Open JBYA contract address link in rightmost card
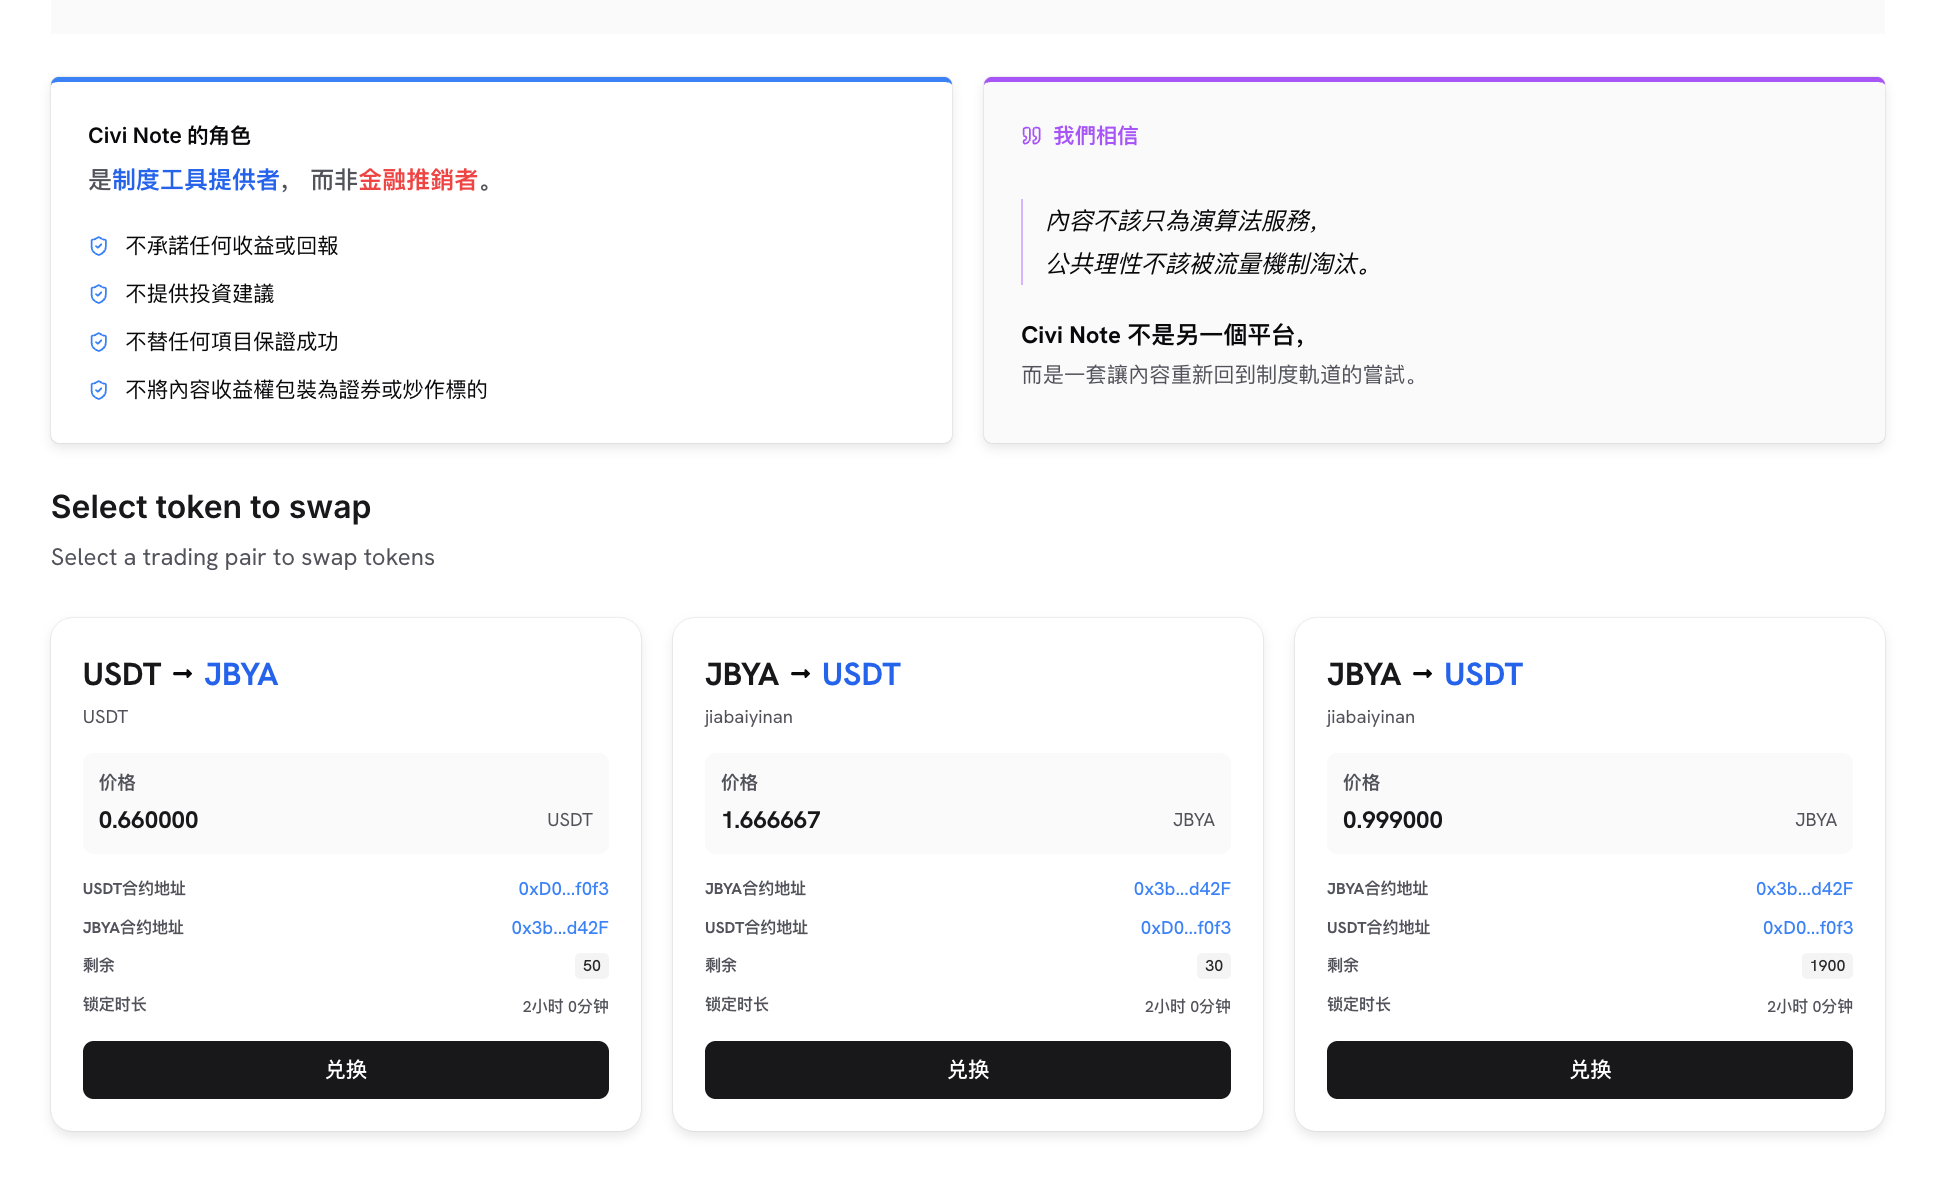Image resolution: width=1938 pixels, height=1180 pixels. 1803,889
